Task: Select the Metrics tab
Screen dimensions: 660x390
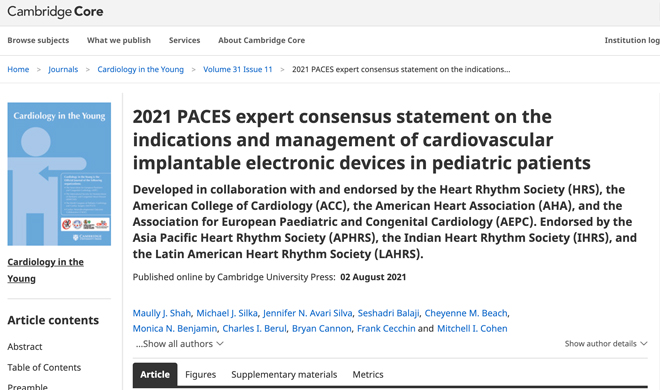Action: (x=368, y=374)
